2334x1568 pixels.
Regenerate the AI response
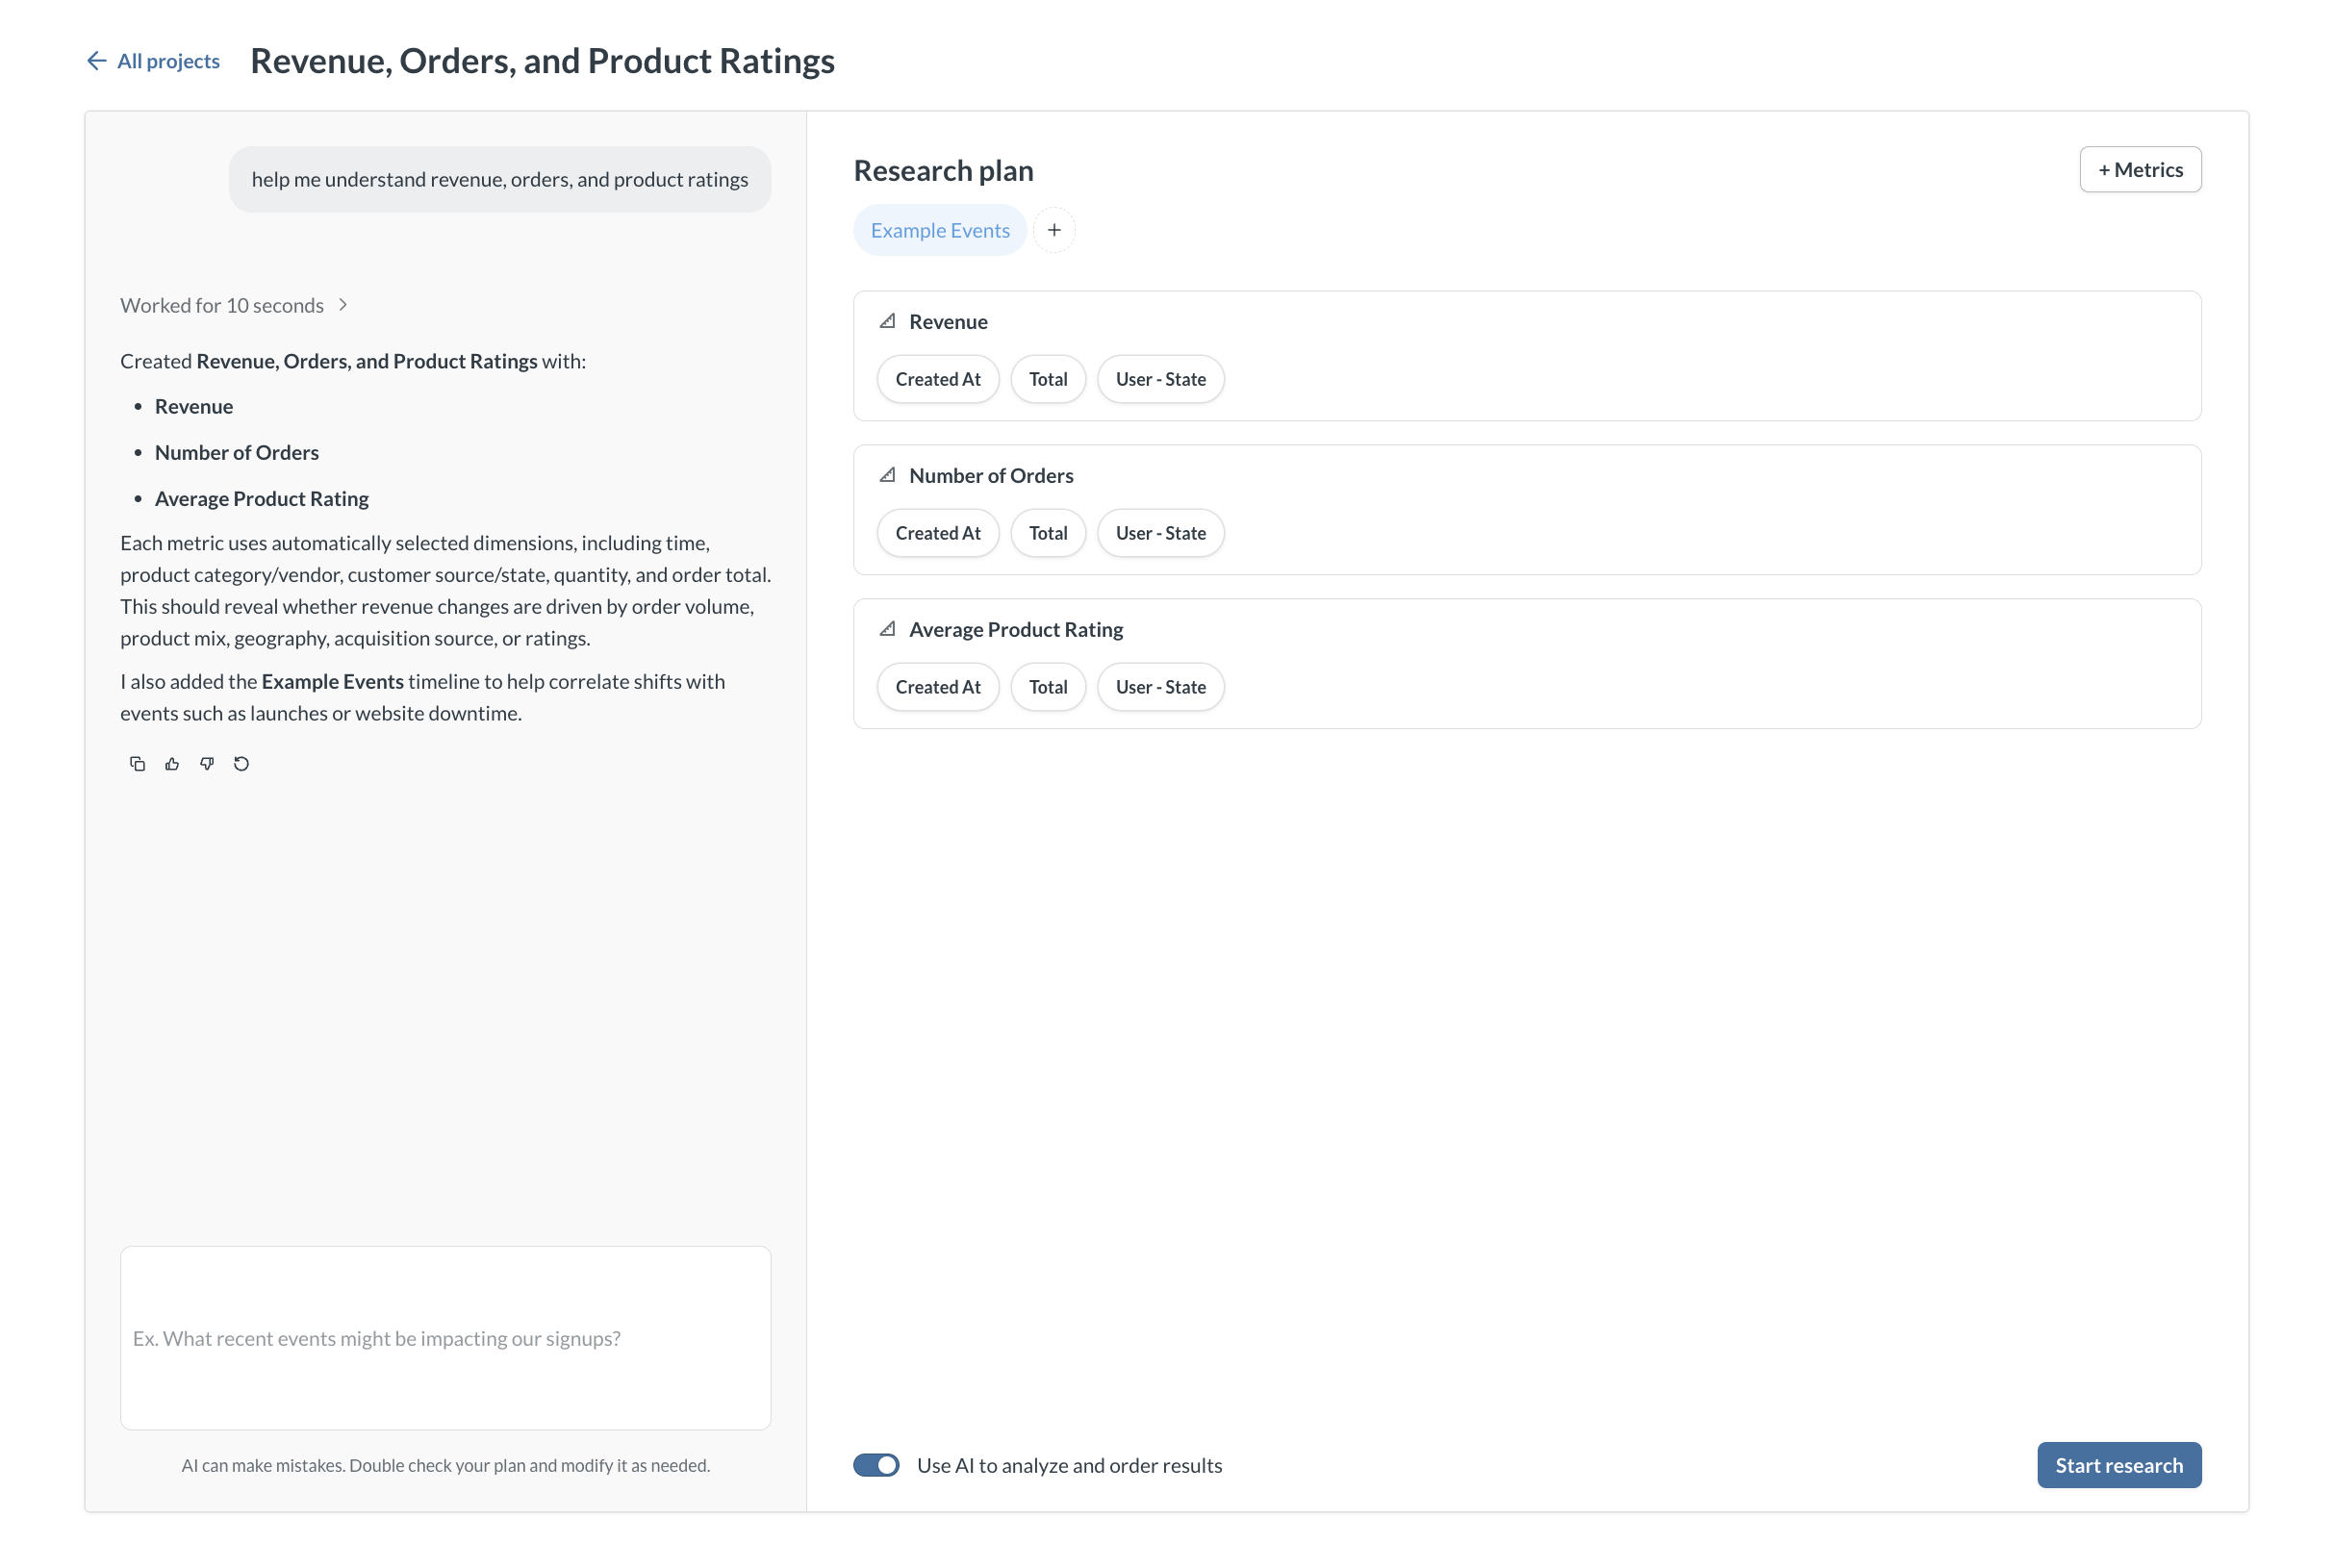tap(241, 764)
